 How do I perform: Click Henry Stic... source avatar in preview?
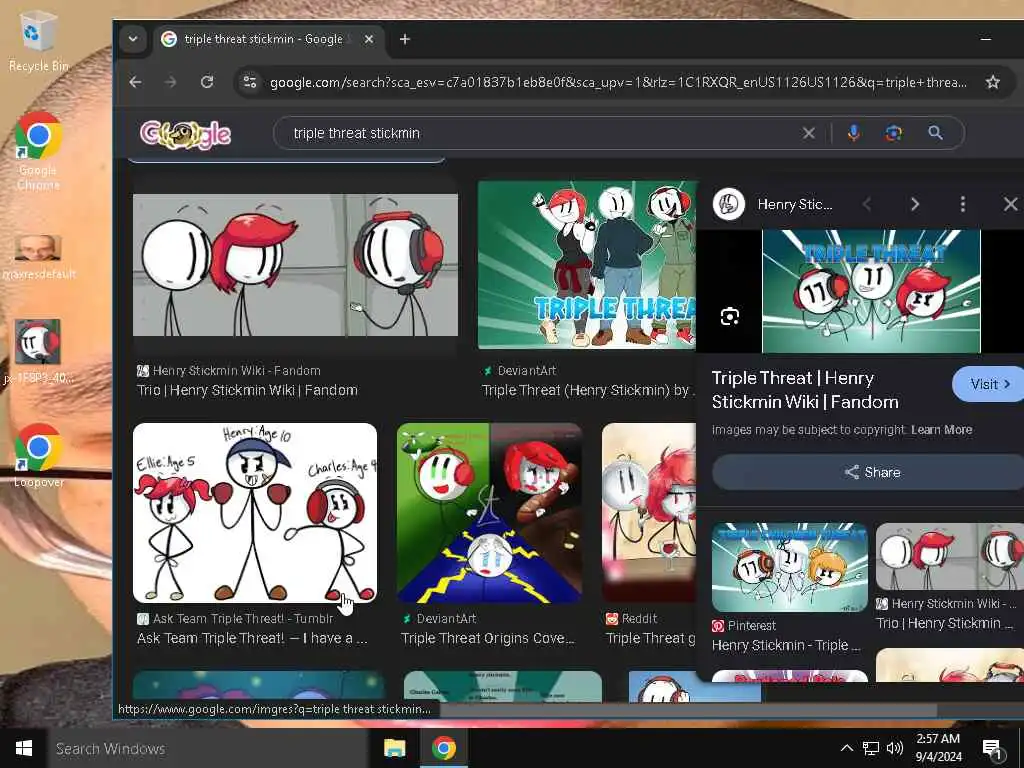point(729,204)
